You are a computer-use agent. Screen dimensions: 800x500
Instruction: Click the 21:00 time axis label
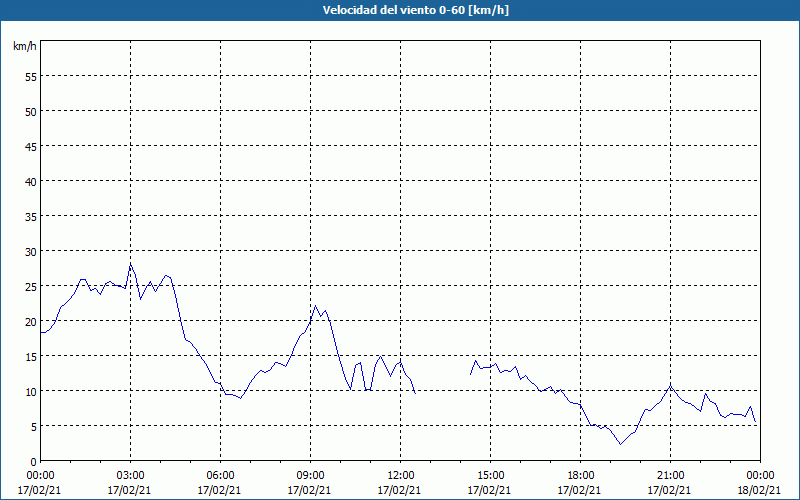(x=670, y=476)
